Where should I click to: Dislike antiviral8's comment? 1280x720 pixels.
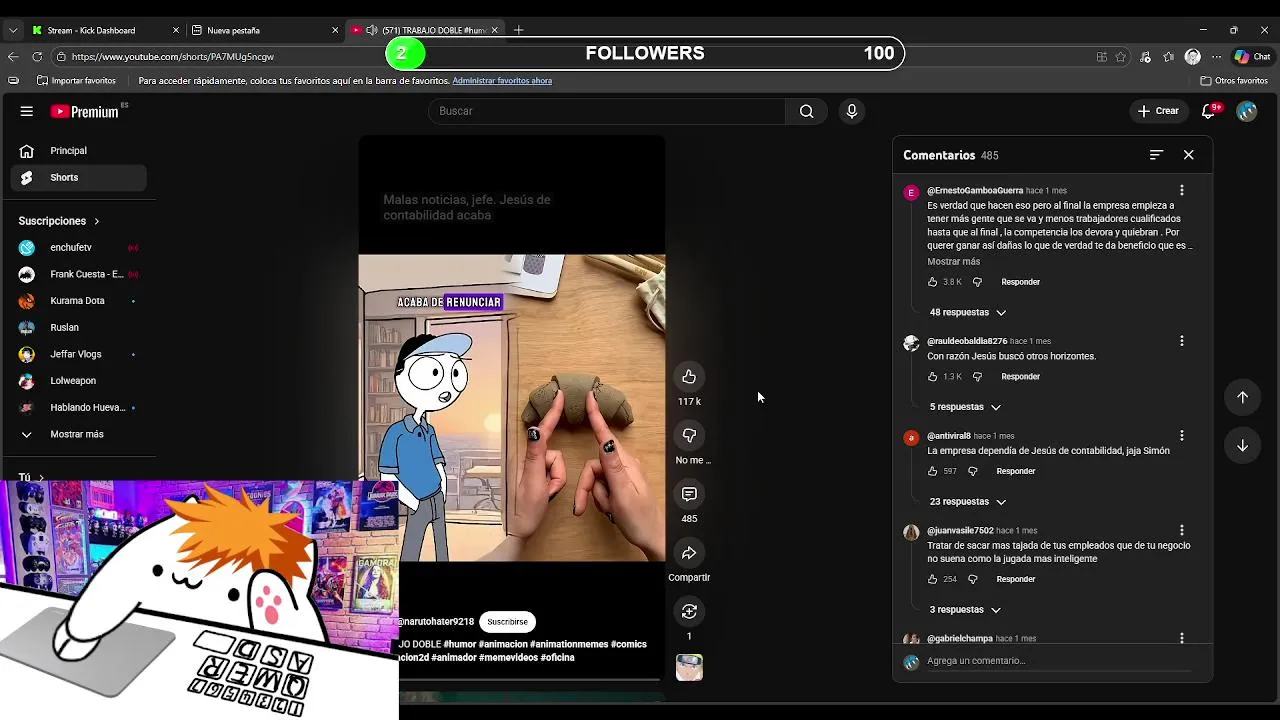[972, 471]
